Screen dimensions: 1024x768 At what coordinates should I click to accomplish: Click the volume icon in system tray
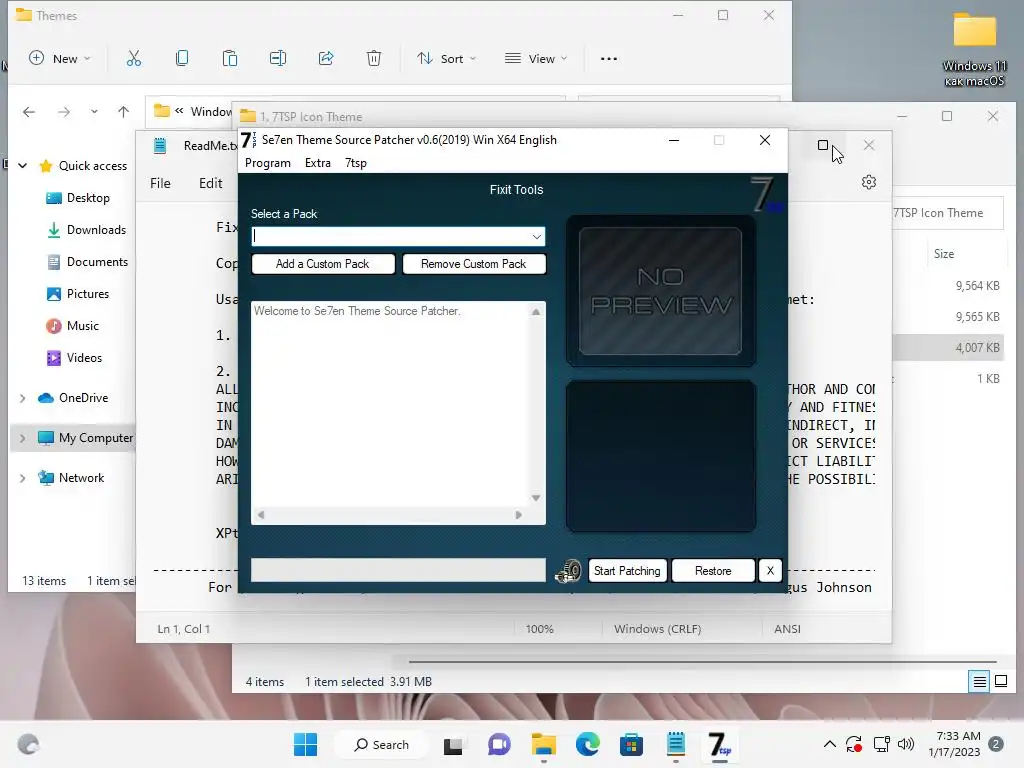point(906,744)
